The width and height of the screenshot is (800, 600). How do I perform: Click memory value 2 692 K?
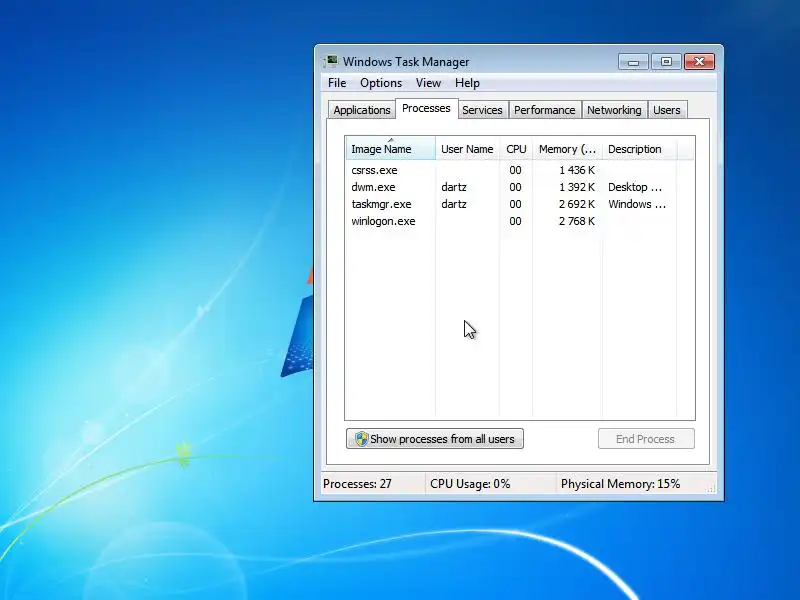577,204
